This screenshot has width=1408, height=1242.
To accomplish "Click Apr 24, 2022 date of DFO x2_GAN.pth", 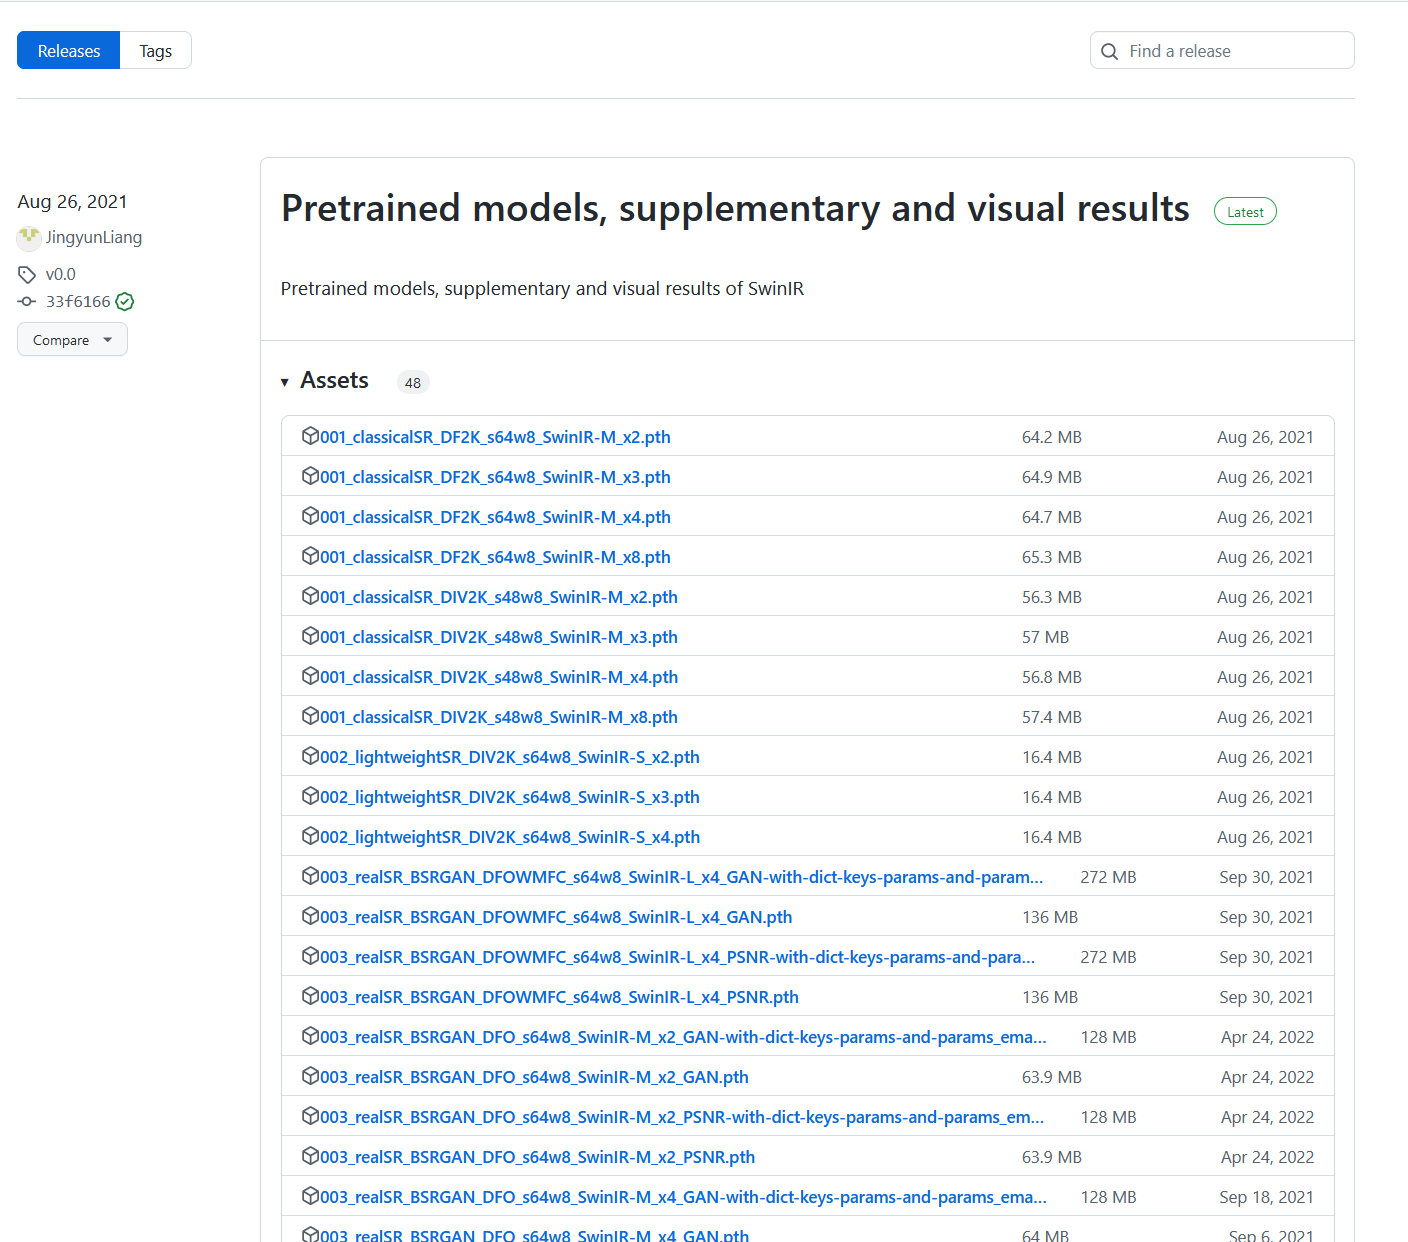I will [x=1267, y=1077].
